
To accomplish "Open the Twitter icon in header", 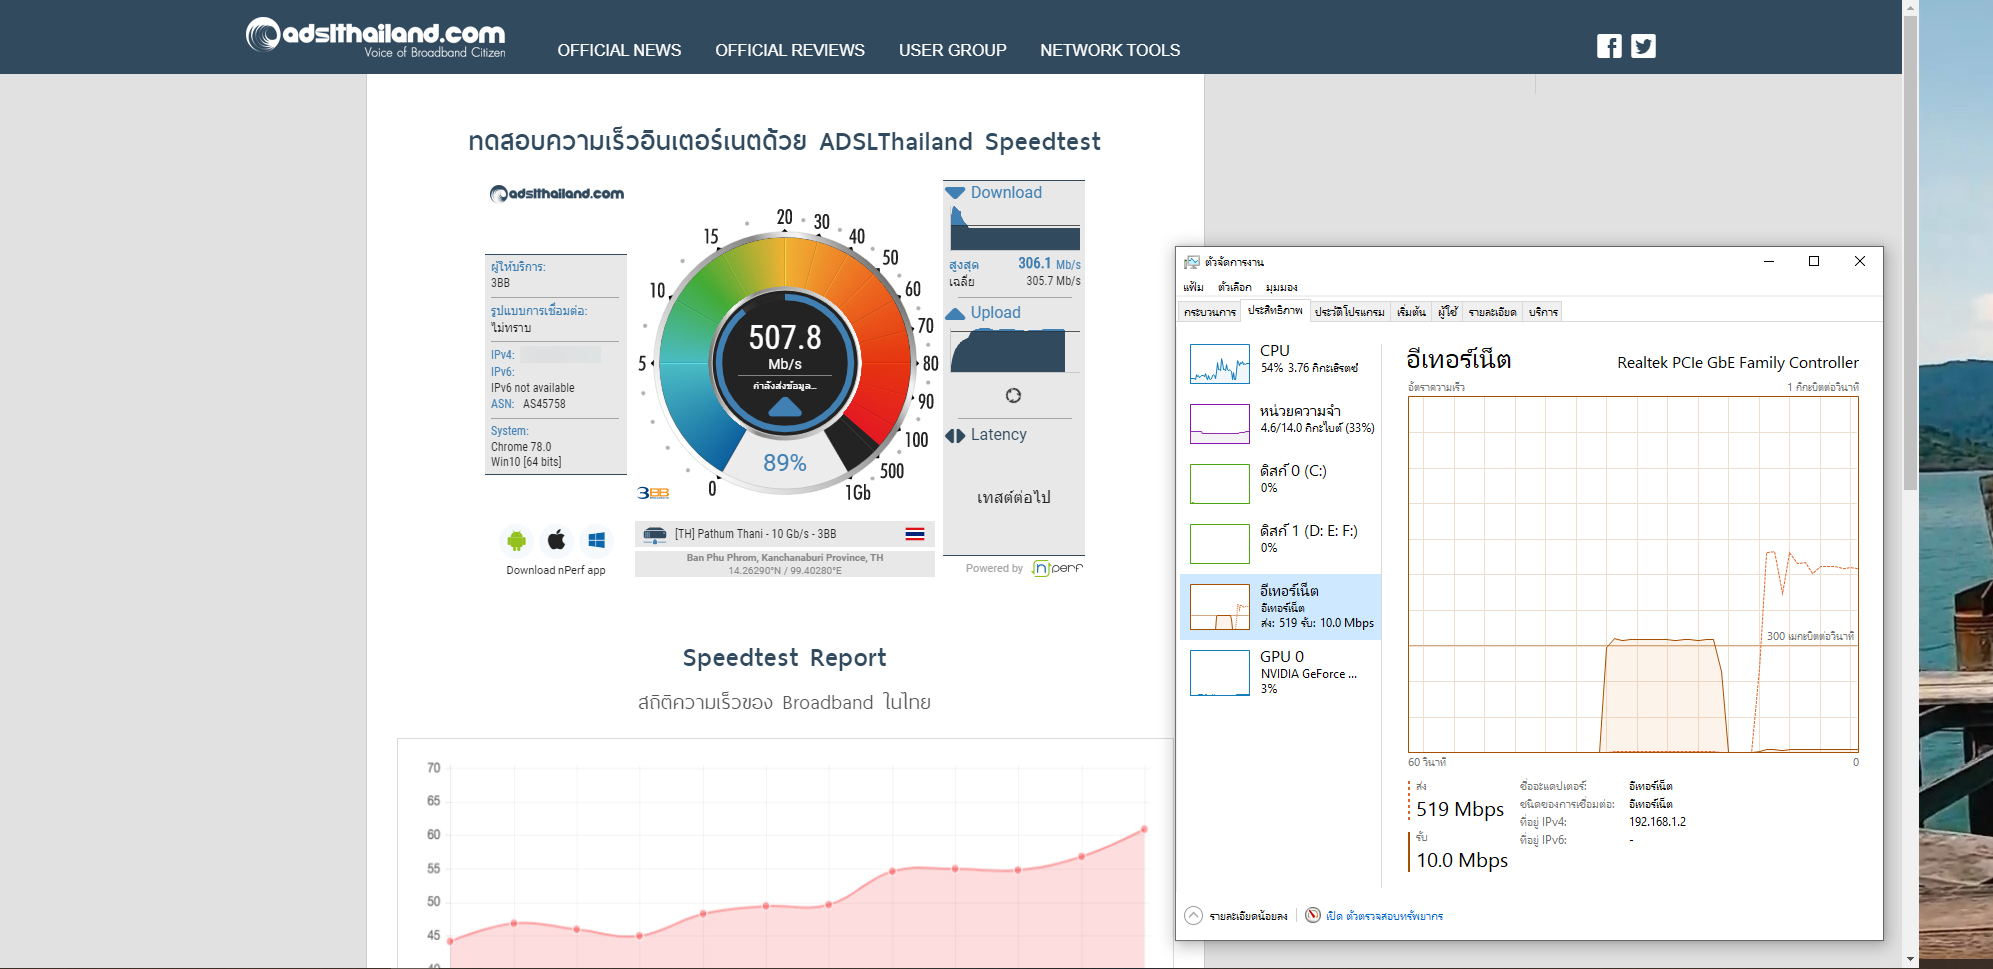I will pyautogui.click(x=1643, y=46).
